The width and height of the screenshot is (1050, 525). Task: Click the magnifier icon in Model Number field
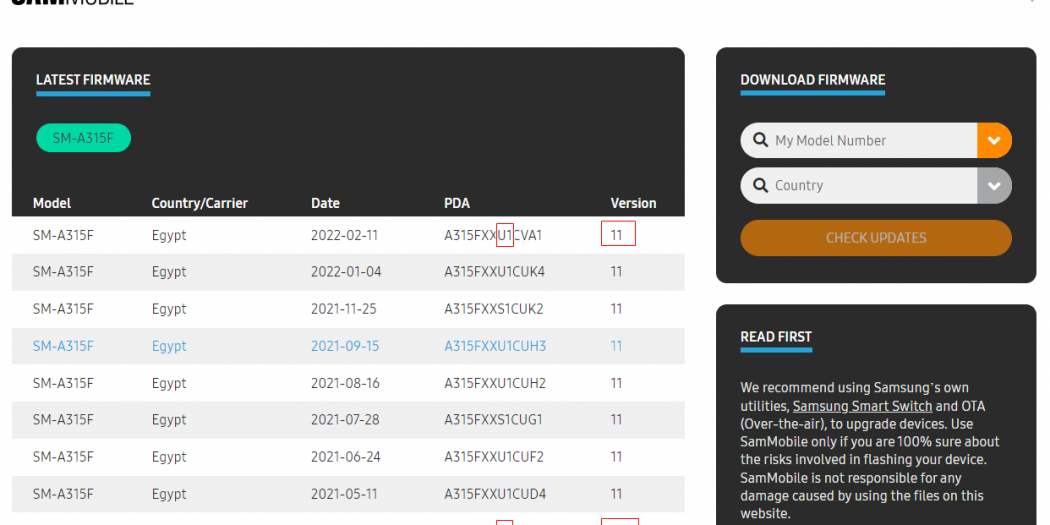point(760,140)
